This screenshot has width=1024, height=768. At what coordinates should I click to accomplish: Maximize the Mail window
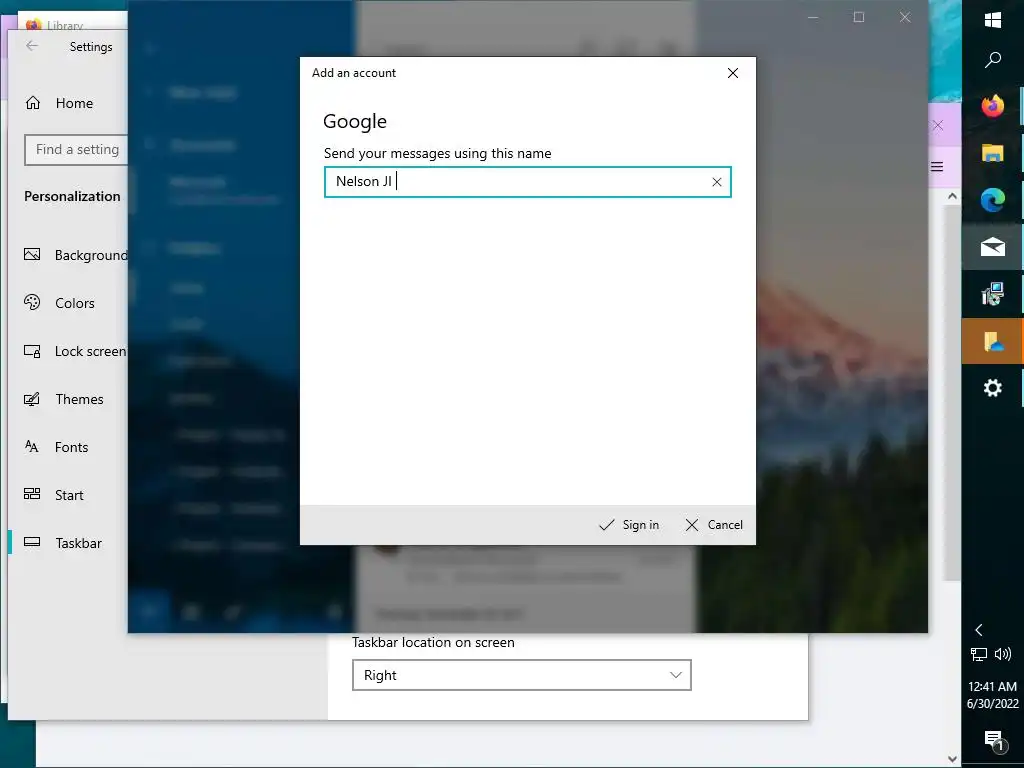tap(859, 18)
